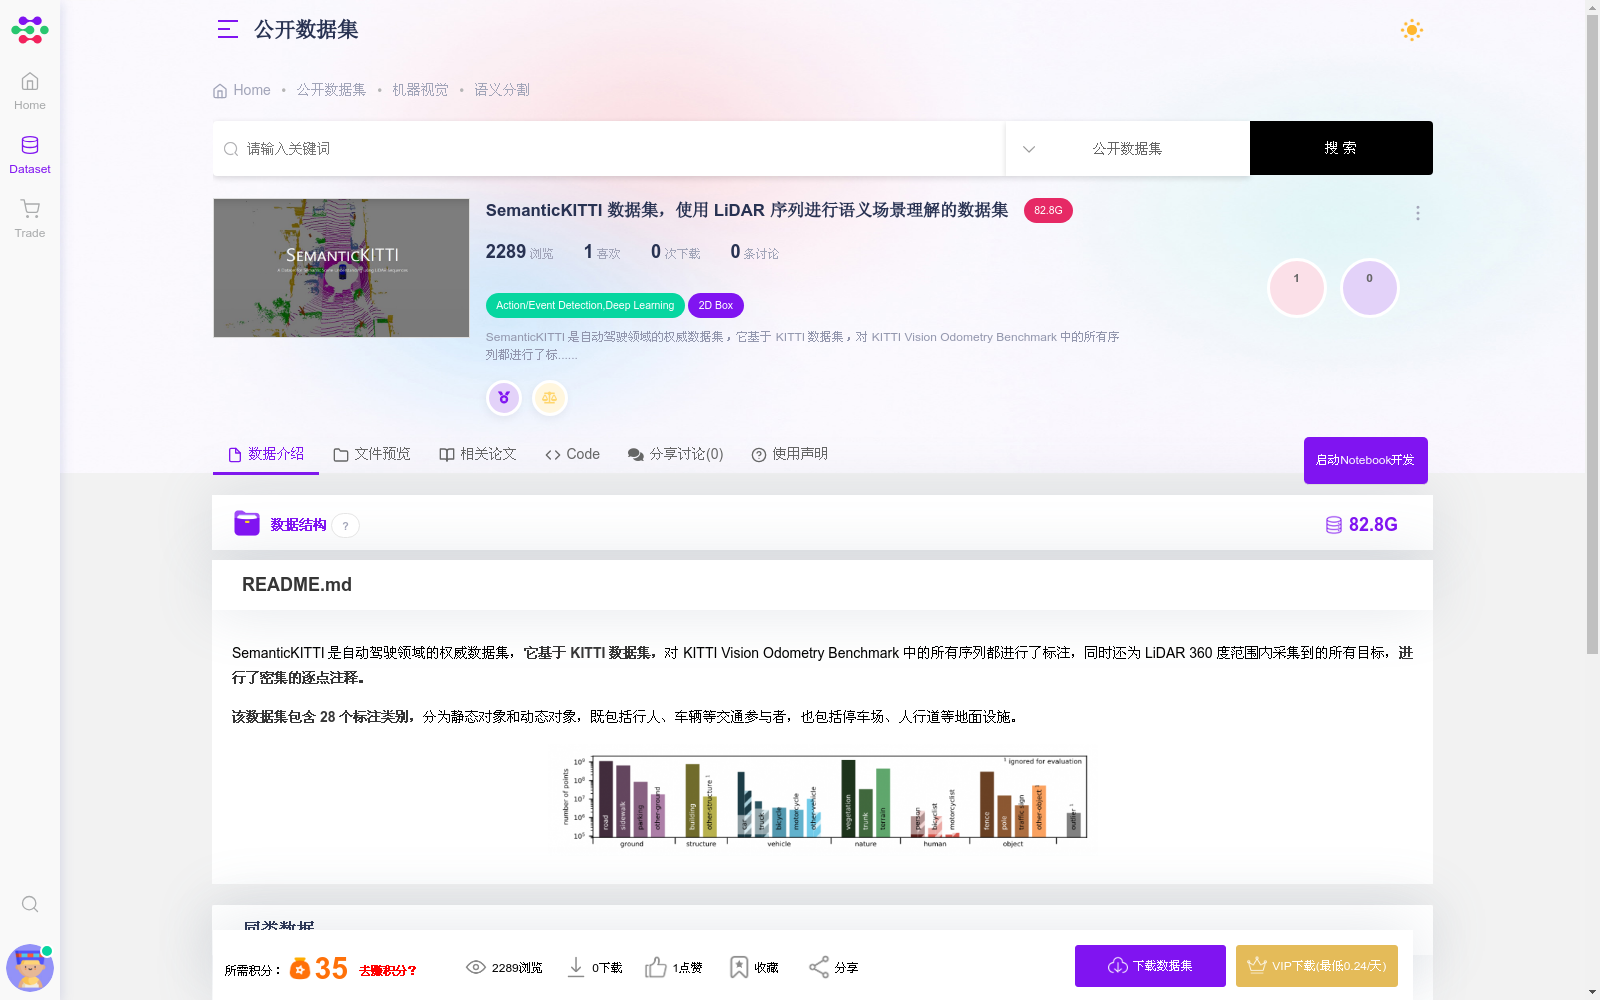This screenshot has width=1600, height=1000.
Task: Expand the 公开数据集 search scope dropdown
Action: point(1127,148)
